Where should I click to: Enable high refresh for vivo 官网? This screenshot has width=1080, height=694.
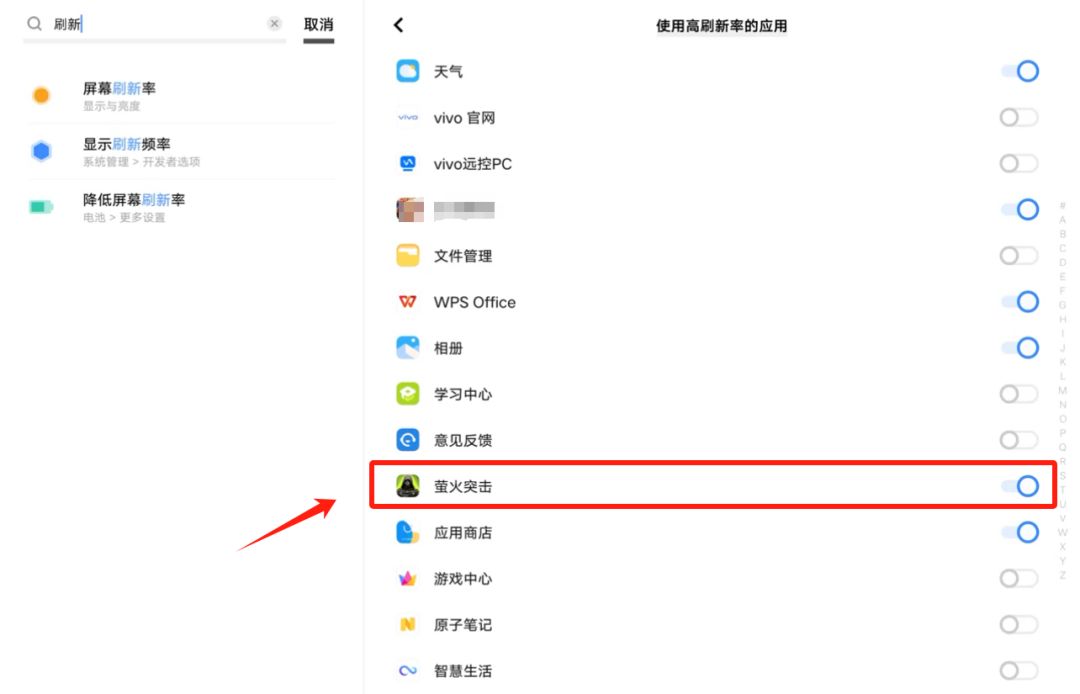pyautogui.click(x=1019, y=117)
